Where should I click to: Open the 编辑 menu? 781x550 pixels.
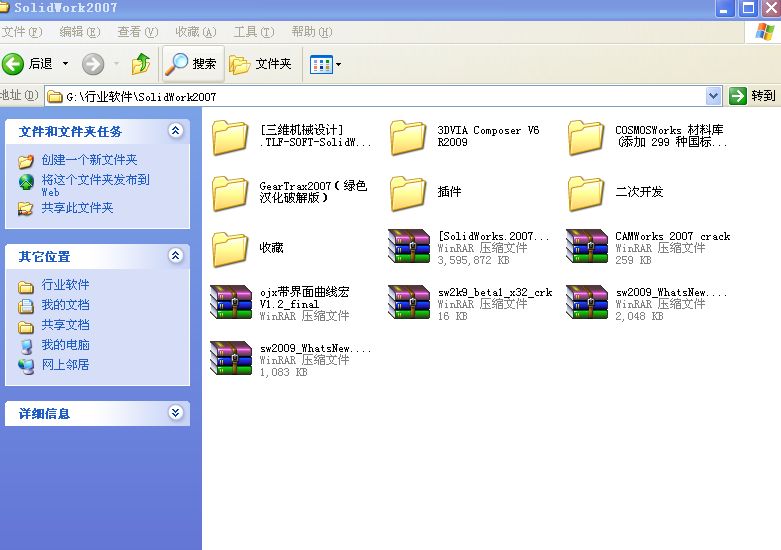pyautogui.click(x=80, y=32)
